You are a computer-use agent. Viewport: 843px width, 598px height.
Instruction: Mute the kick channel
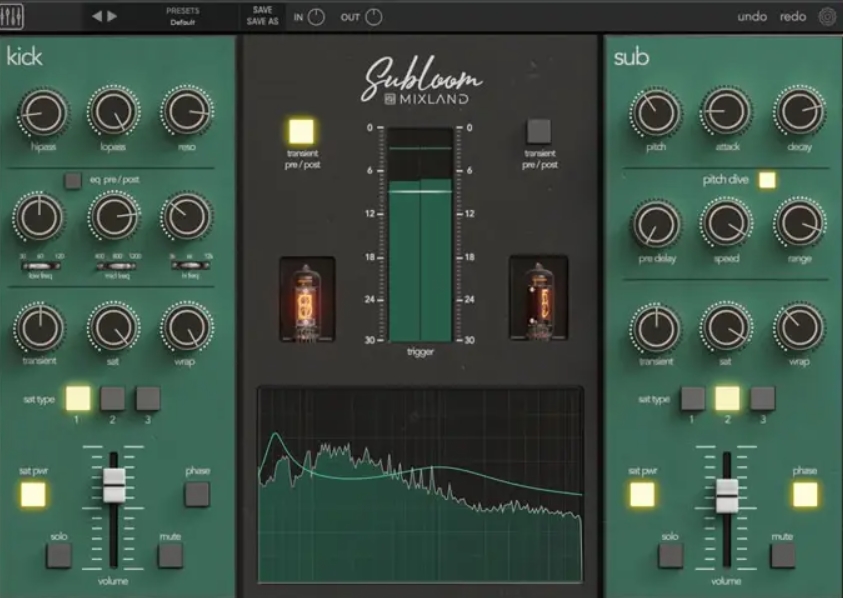coord(170,556)
